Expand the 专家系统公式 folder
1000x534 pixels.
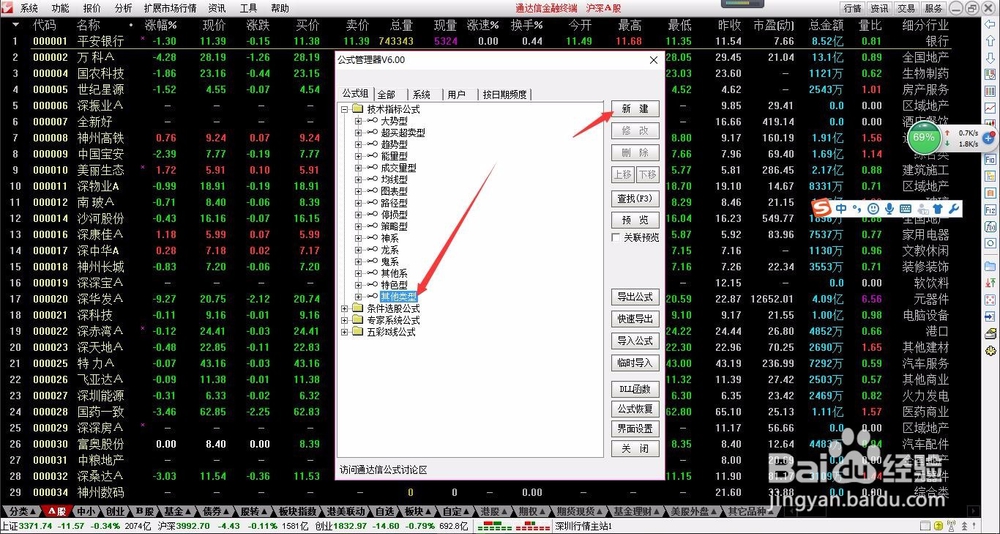(x=344, y=320)
